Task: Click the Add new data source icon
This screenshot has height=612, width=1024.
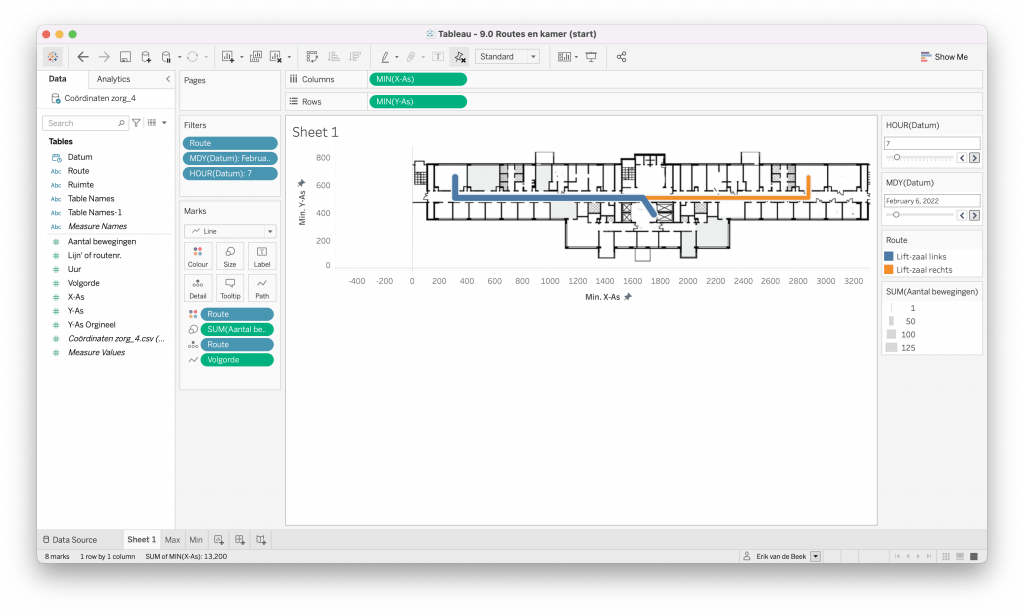Action: point(146,57)
